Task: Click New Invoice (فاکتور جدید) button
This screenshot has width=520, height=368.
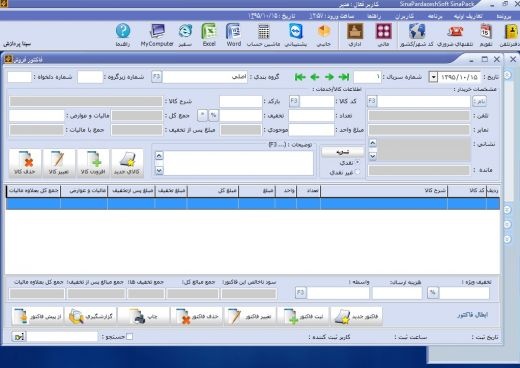Action: click(357, 316)
